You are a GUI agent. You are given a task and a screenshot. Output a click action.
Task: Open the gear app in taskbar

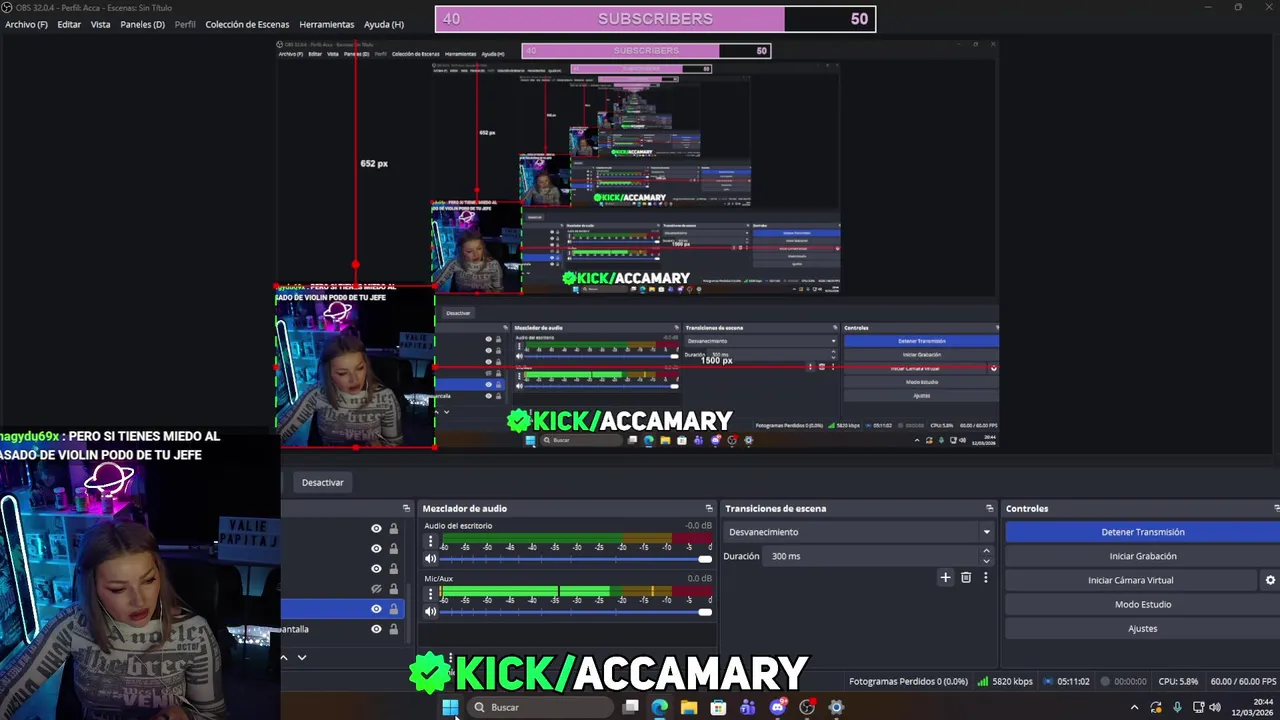click(x=836, y=707)
